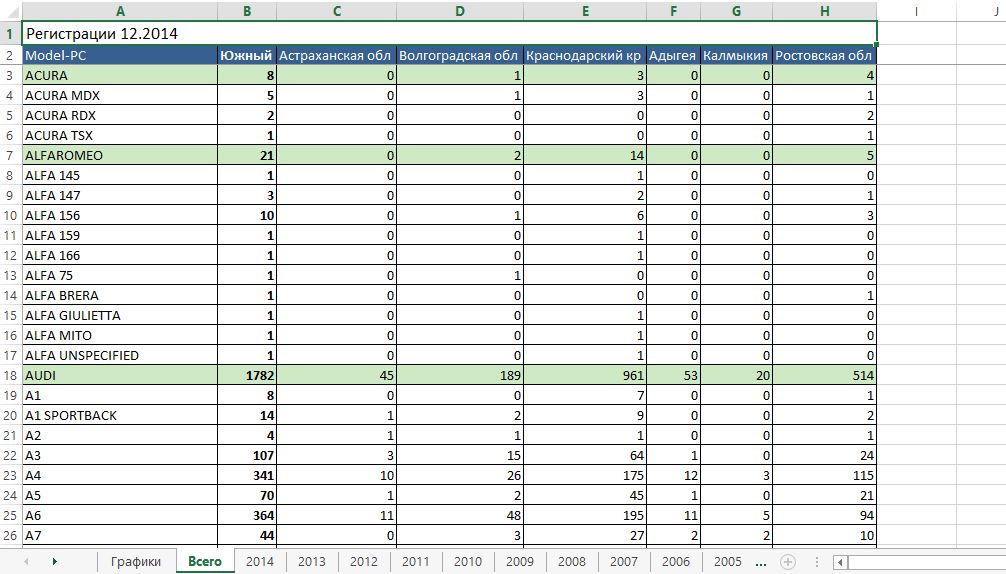Open the 2009 sheet tab
Screen dimensions: 1006x574
520,561
